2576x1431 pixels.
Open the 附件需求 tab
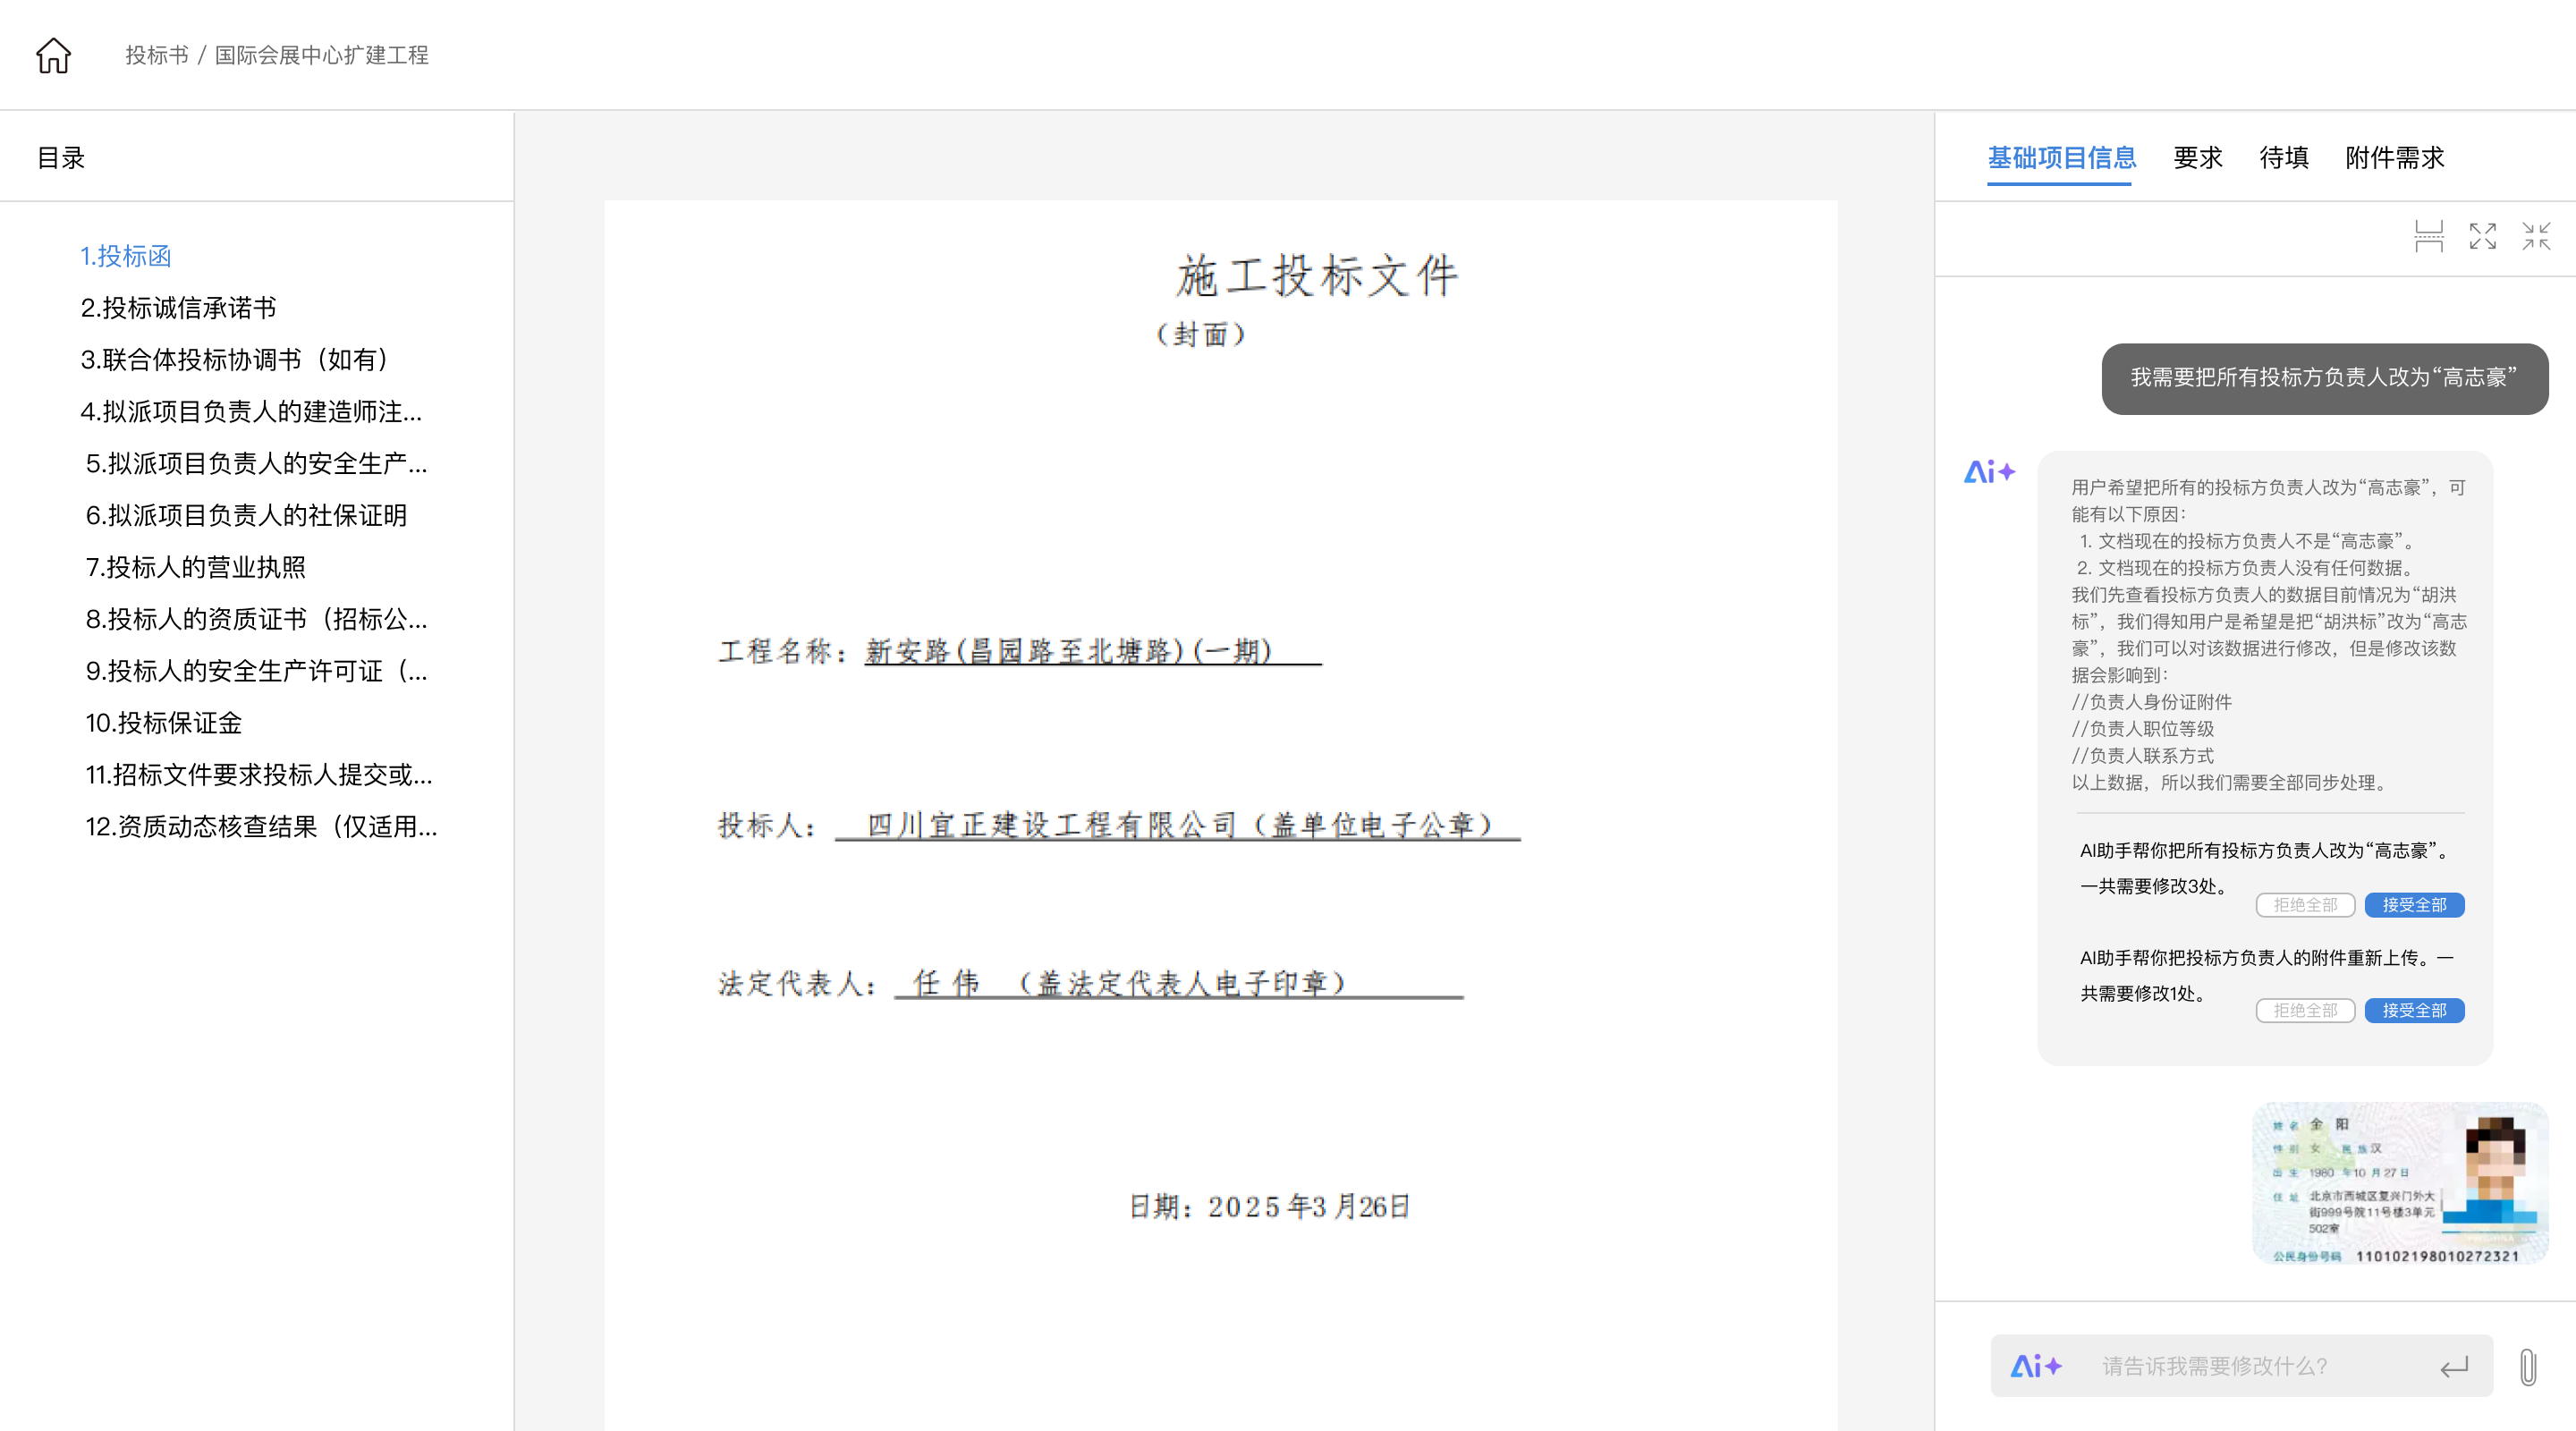(x=2394, y=158)
